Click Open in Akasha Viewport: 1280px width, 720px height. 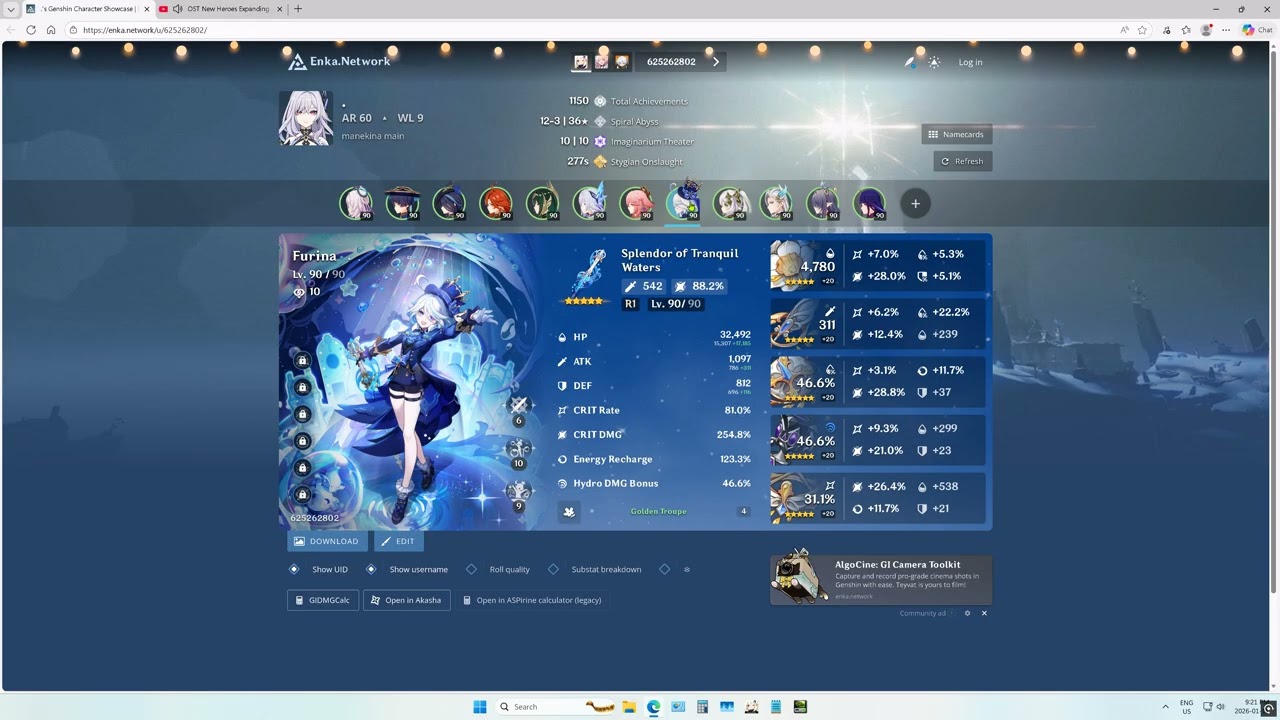406,600
